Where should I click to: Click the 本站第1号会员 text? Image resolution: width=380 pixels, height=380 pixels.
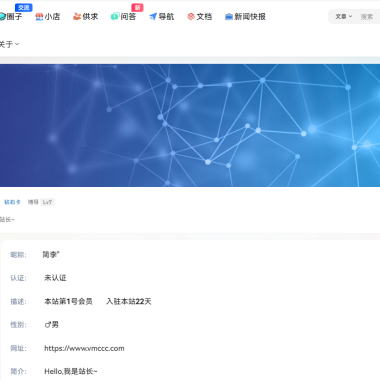click(x=68, y=302)
